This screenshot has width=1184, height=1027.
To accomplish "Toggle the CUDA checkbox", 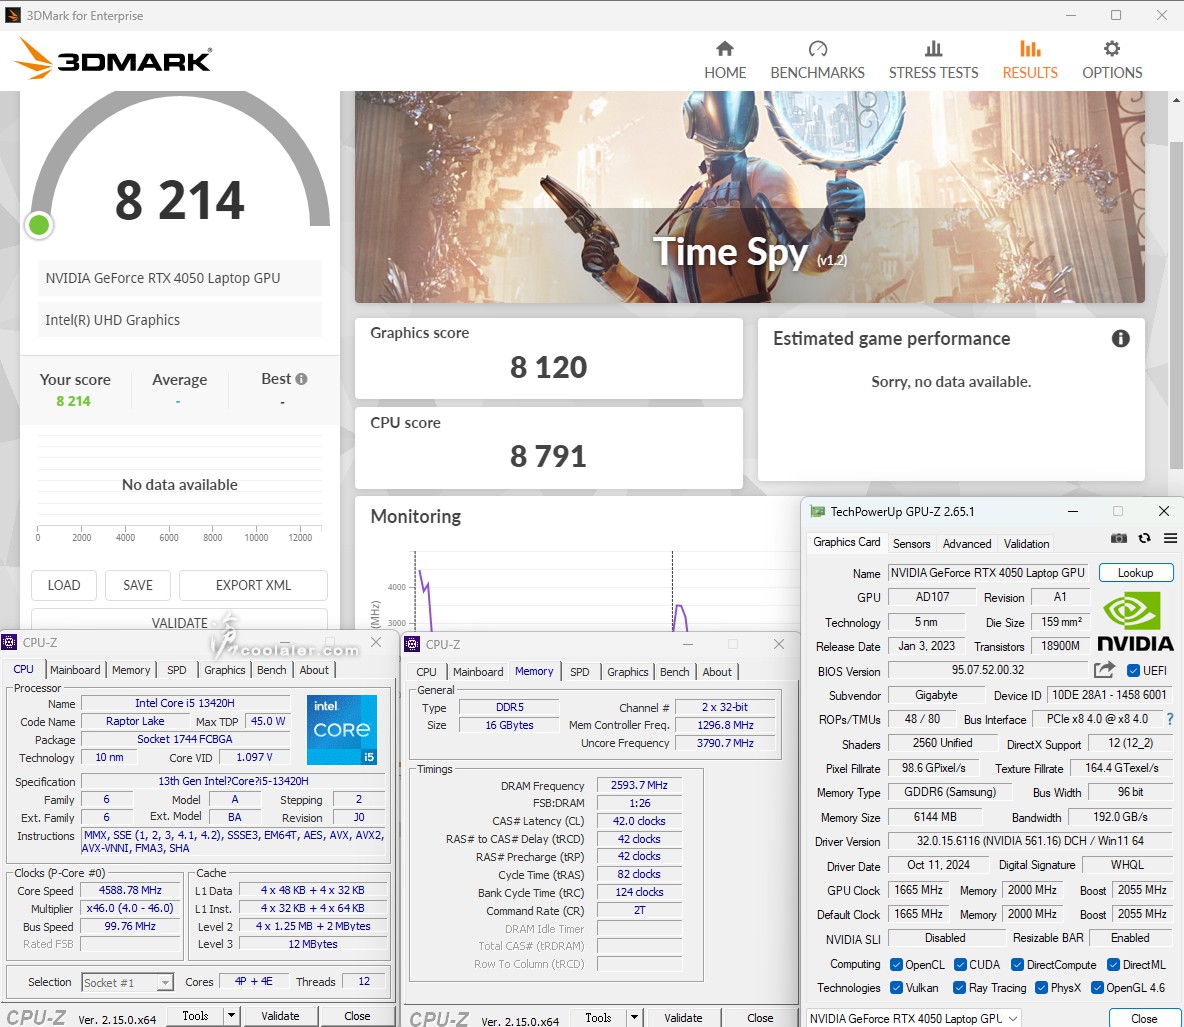I will pyautogui.click(x=960, y=964).
